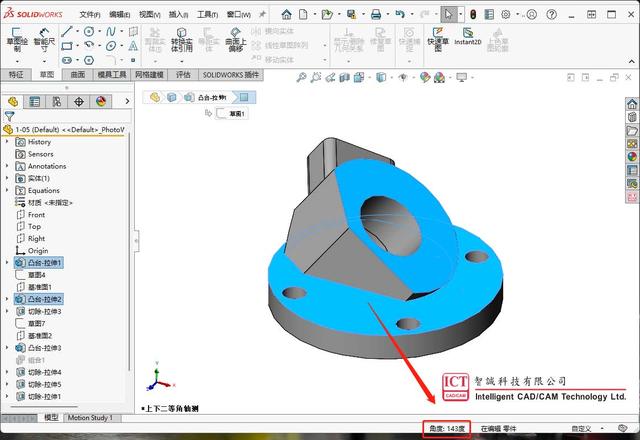Viewport: 640px width, 440px height.
Task: Open the 插入(I) menu
Action: point(178,15)
